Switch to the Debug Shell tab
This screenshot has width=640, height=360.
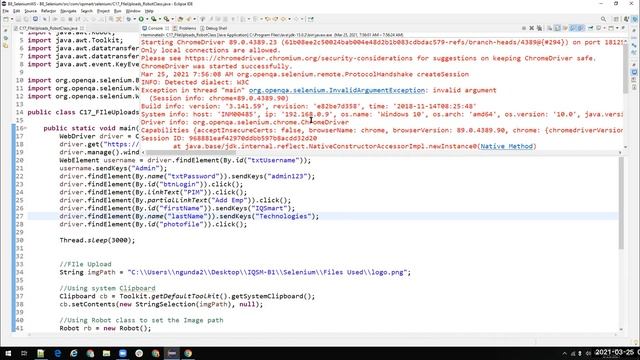tap(213, 28)
